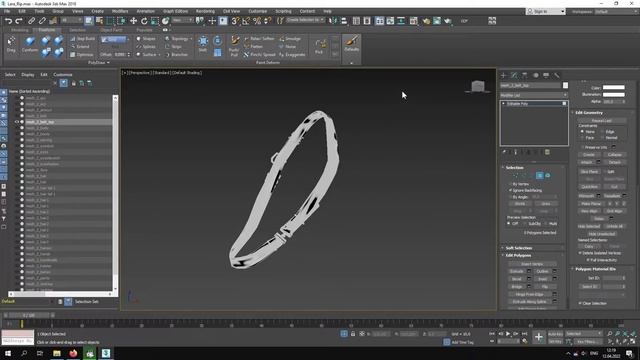
Task: Open the Hierarchy tab in command panel
Action: 525,76
